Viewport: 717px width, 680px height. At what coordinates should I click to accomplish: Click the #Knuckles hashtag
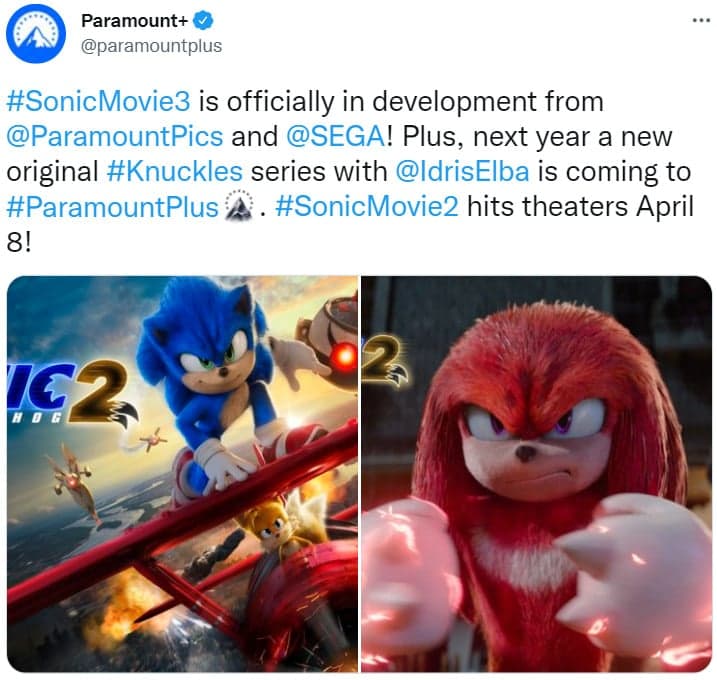click(174, 171)
